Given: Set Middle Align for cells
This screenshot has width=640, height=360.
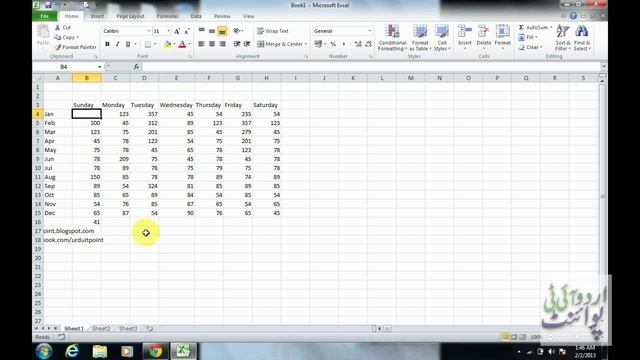Looking at the screenshot, I should click(212, 31).
